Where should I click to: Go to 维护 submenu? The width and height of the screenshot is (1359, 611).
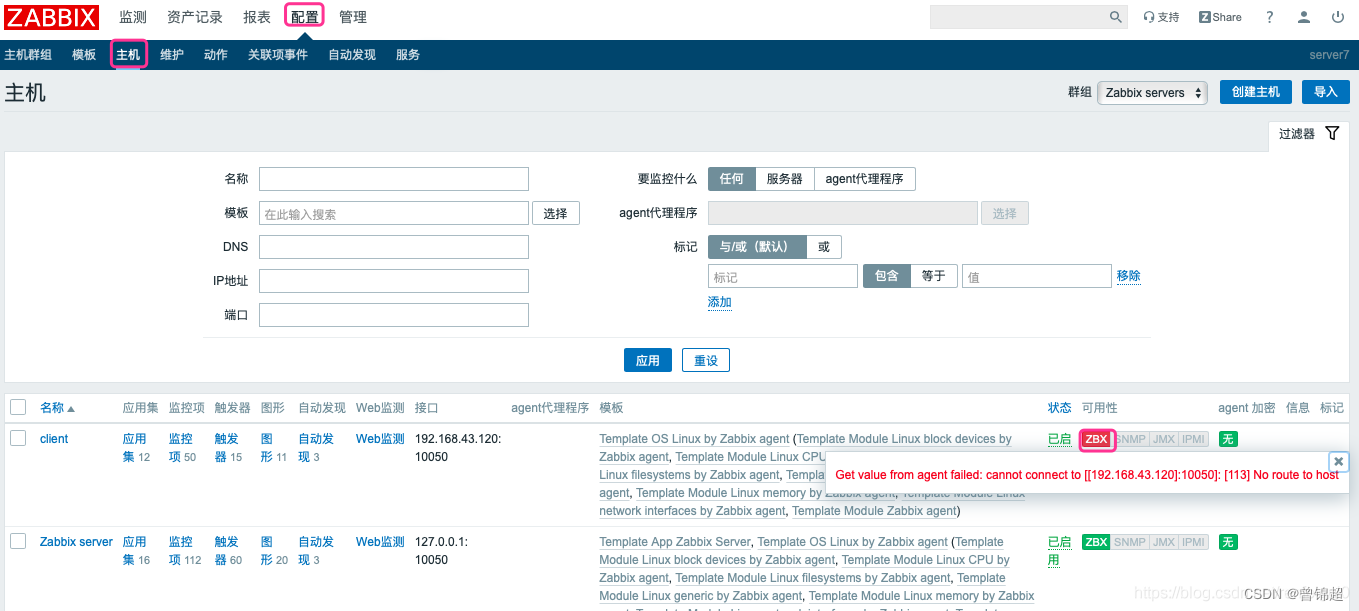coord(172,55)
